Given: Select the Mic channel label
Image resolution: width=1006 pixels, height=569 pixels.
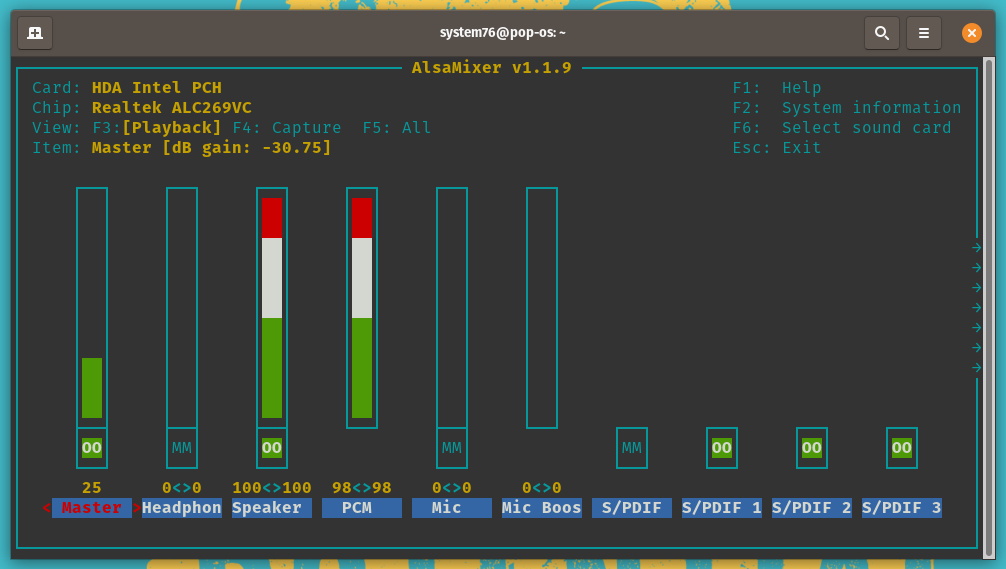Looking at the screenshot, I should (452, 507).
